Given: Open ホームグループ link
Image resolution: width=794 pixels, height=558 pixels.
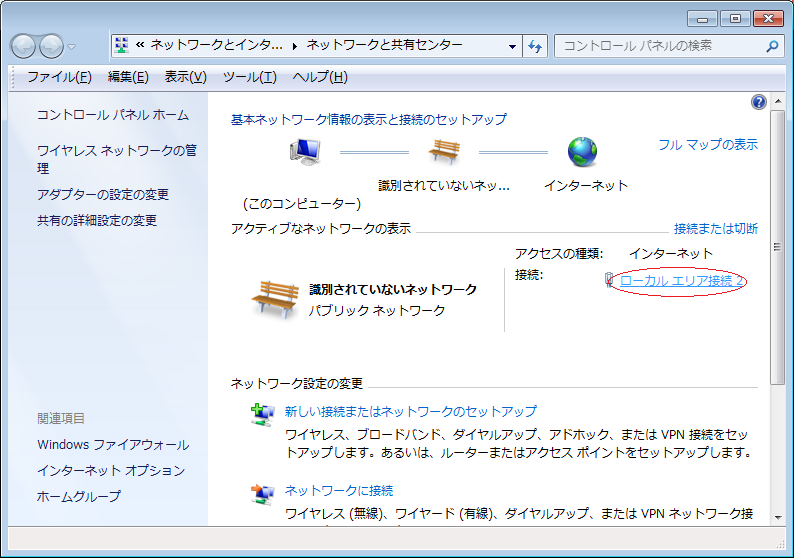Looking at the screenshot, I should click(78, 496).
